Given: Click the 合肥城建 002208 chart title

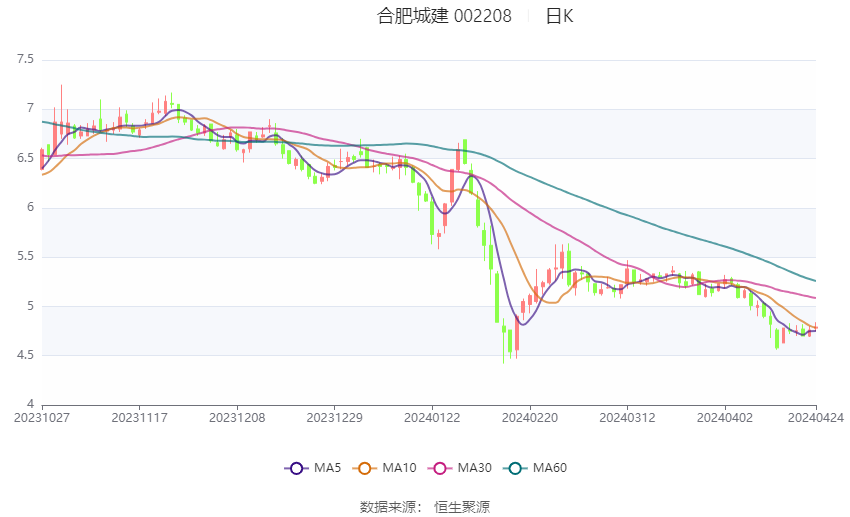Looking at the screenshot, I should click(x=444, y=16).
